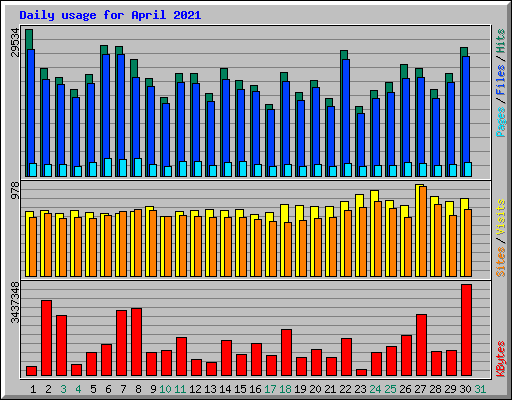Select the red KBytes bar for day 27
Screen dimensions: 512x400
pyautogui.click(x=421, y=345)
